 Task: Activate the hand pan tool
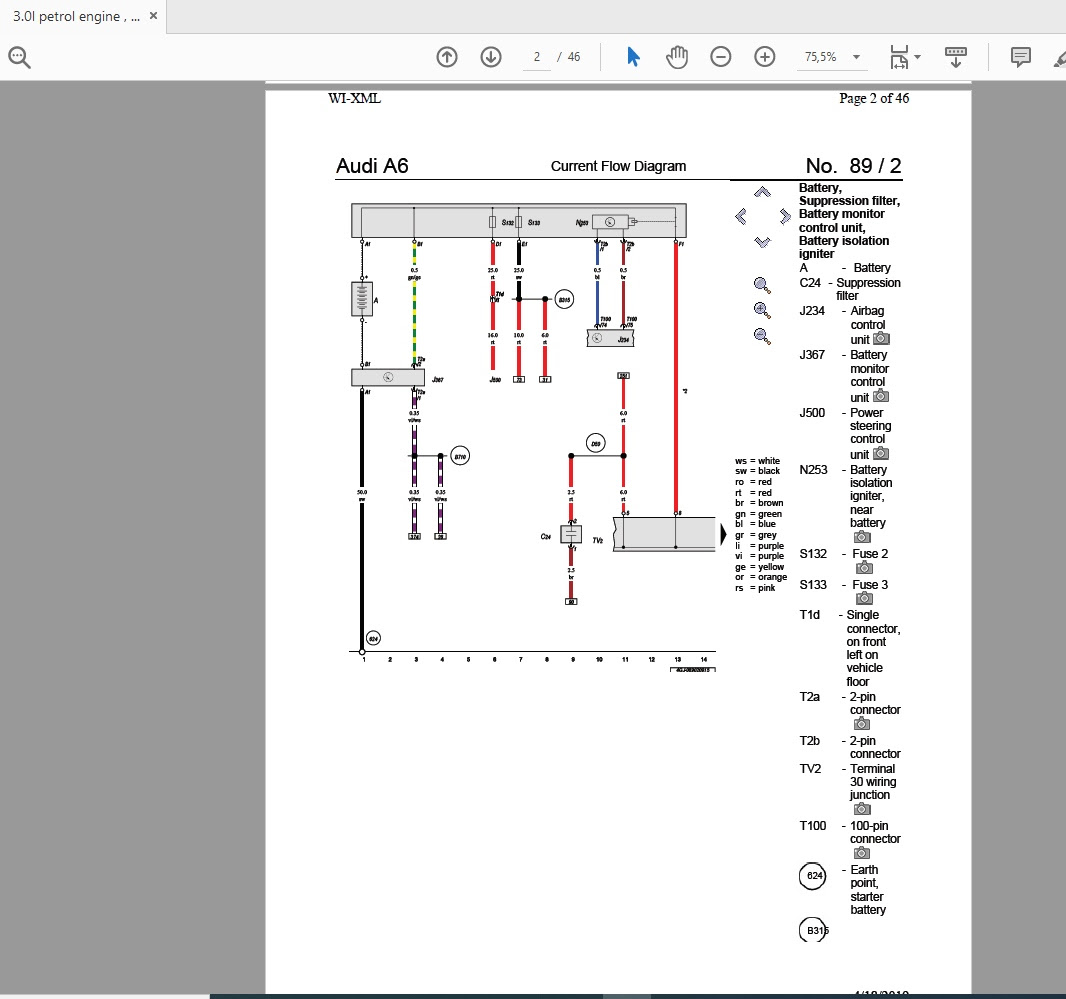click(677, 57)
